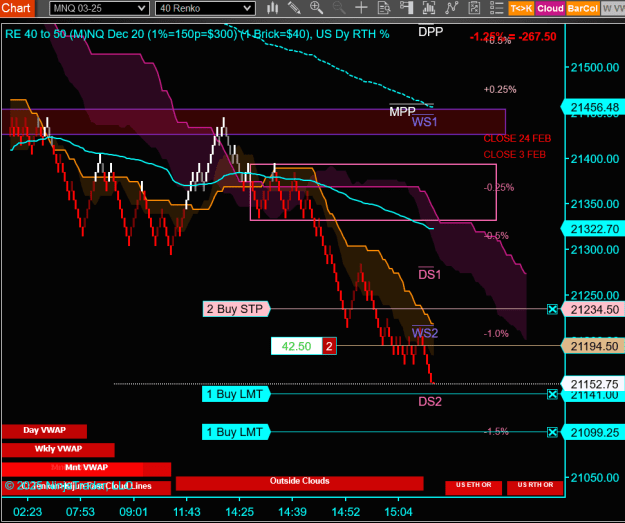Click the 21099.25 limit price marker
The width and height of the screenshot is (625, 523).
point(593,433)
